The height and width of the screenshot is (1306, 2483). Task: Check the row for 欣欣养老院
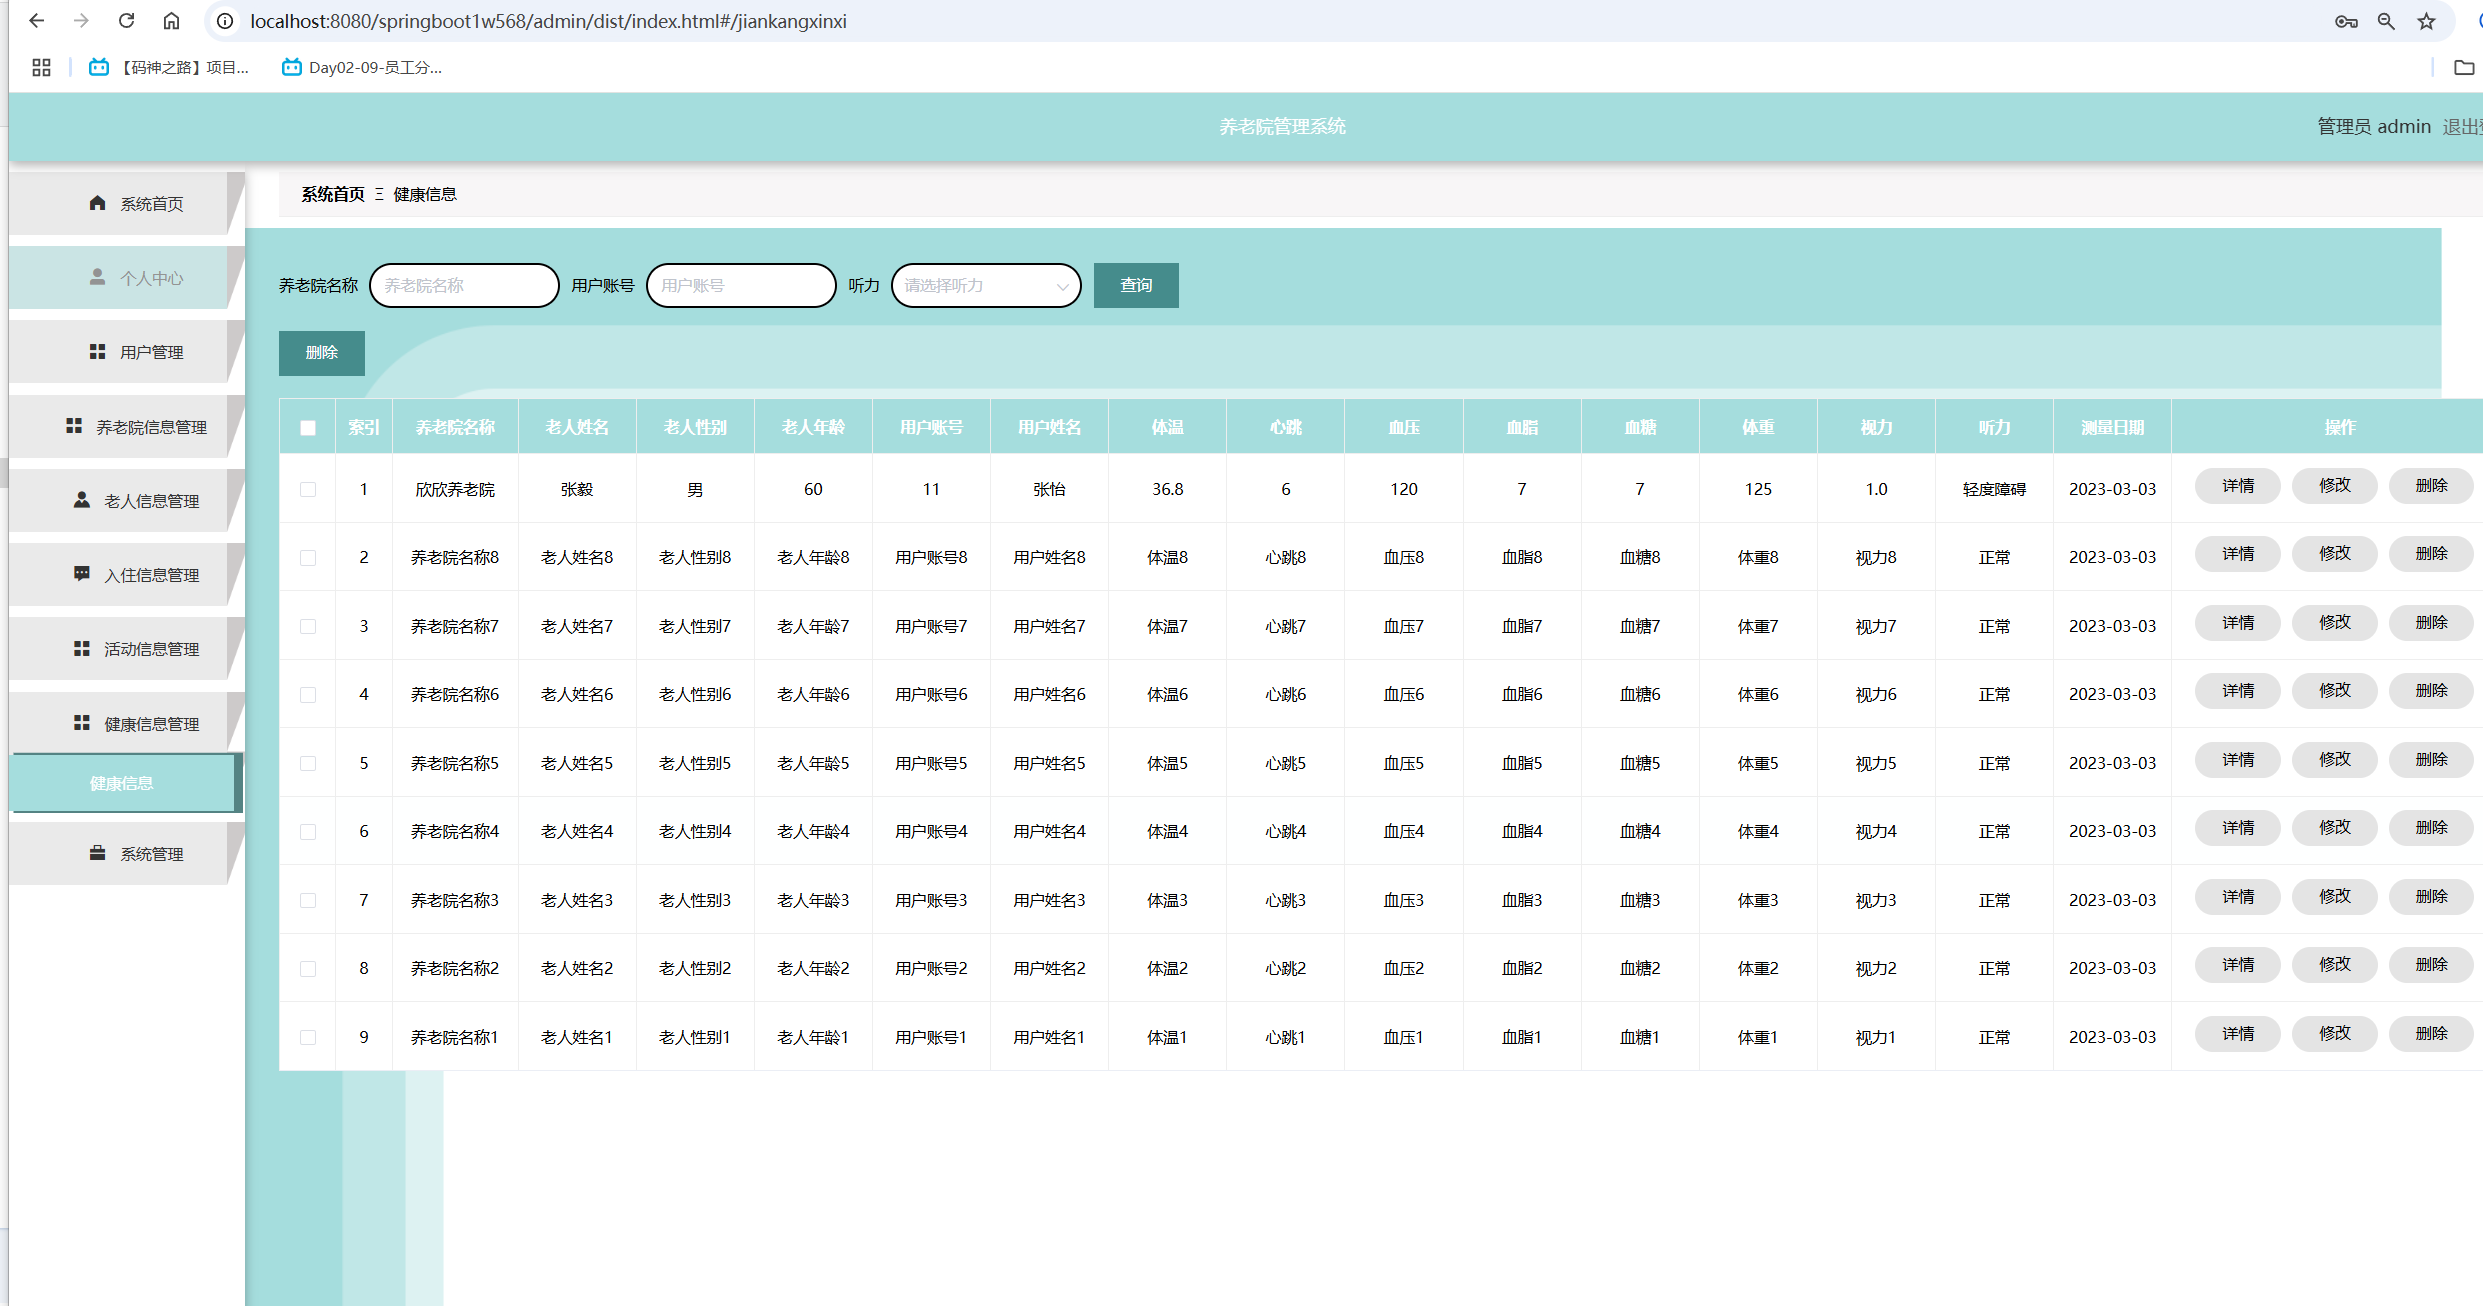[x=308, y=489]
